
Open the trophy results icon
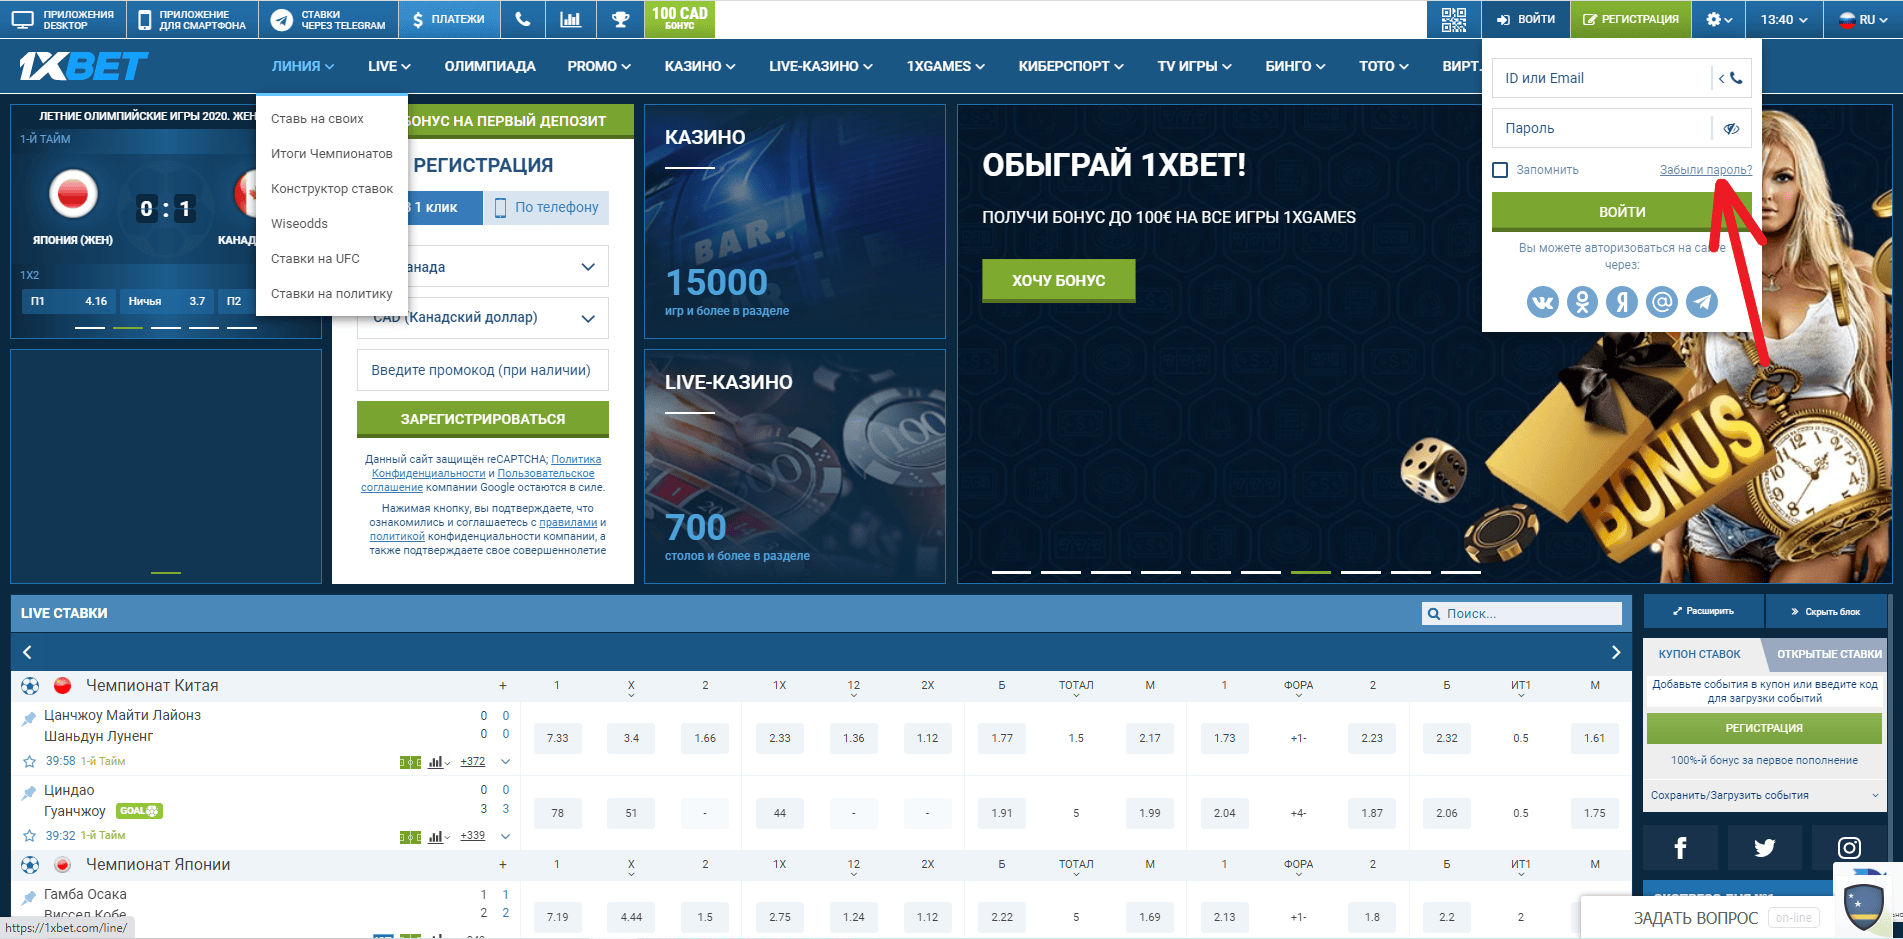[621, 19]
